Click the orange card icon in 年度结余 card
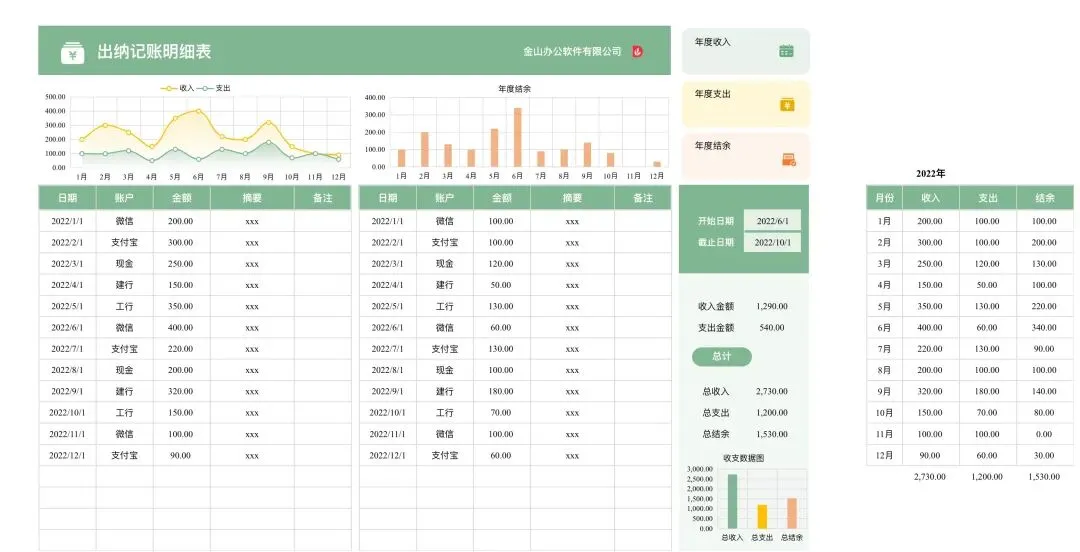The image size is (1080, 552). click(x=789, y=159)
